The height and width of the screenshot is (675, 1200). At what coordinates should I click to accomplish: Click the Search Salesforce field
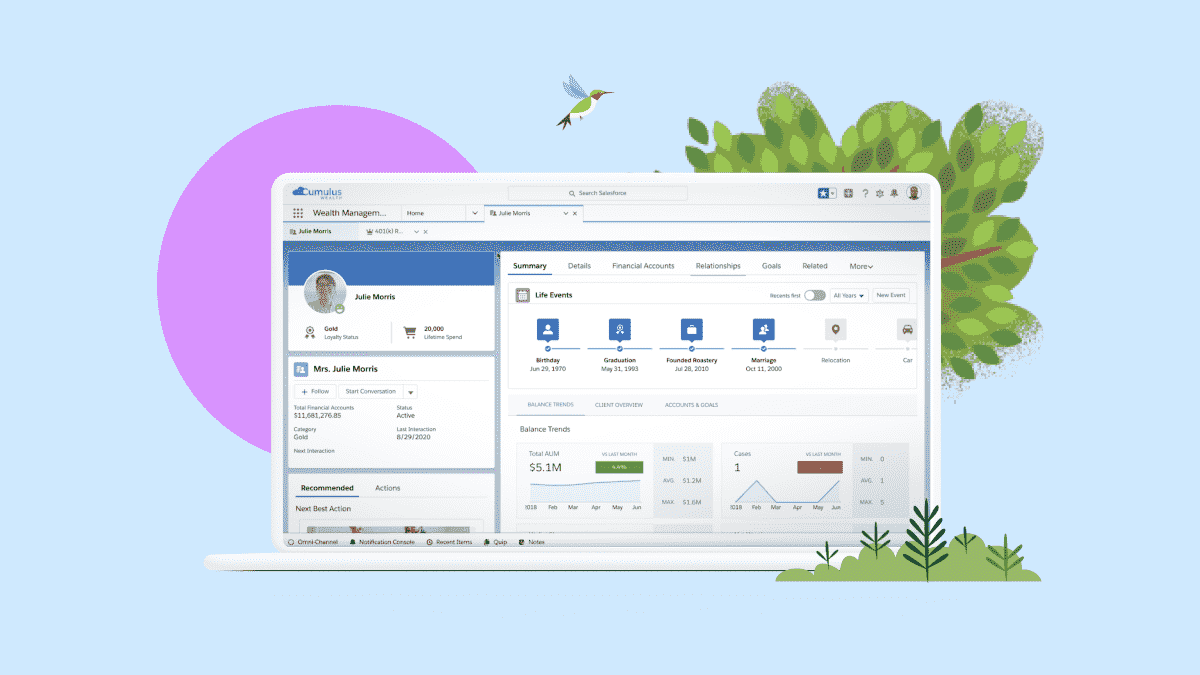(598, 193)
